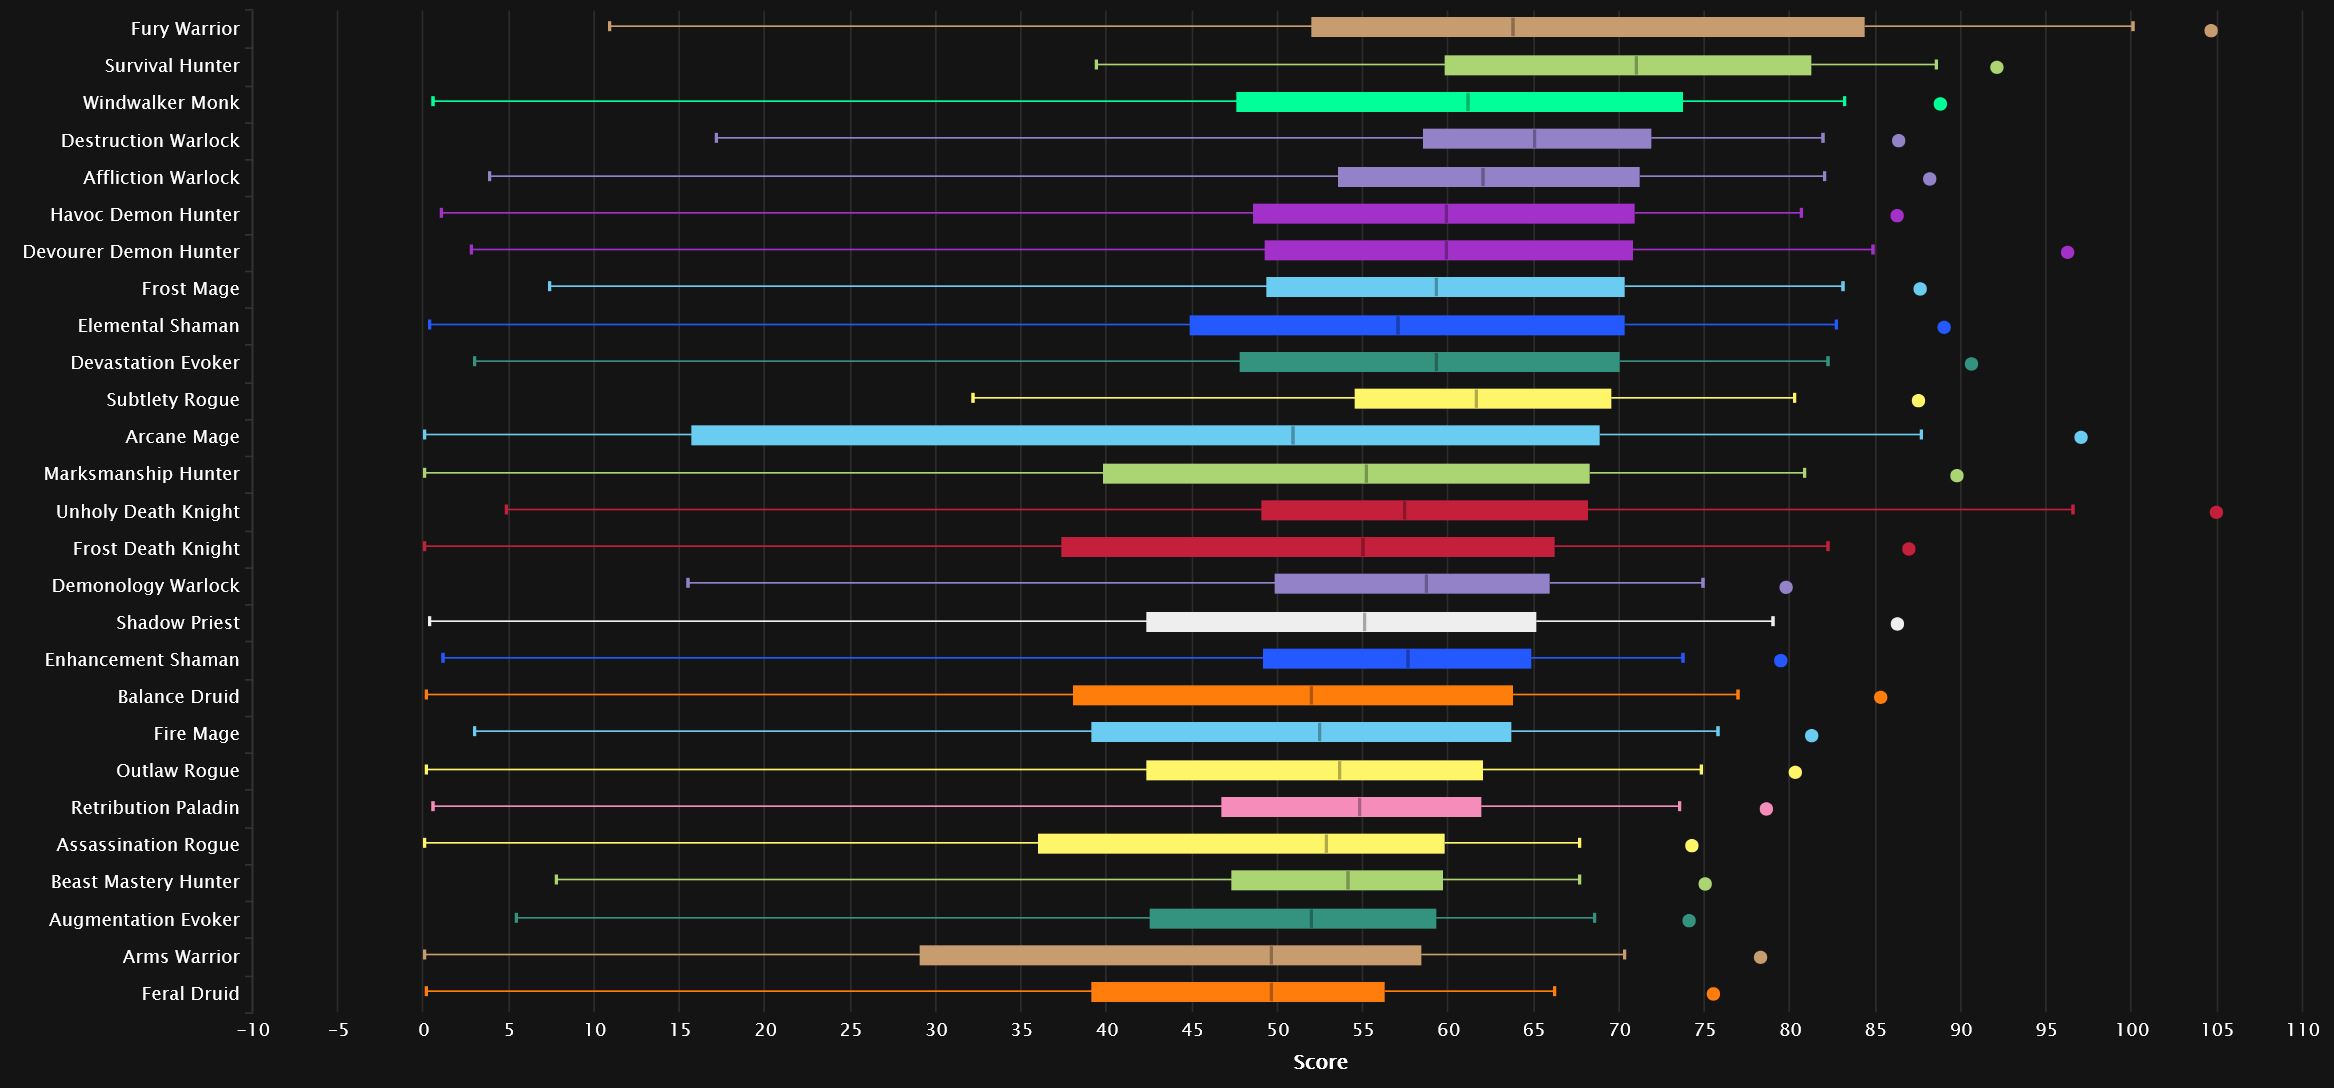2334x1088 pixels.
Task: Click the Feral Druid label
Action: 190,994
